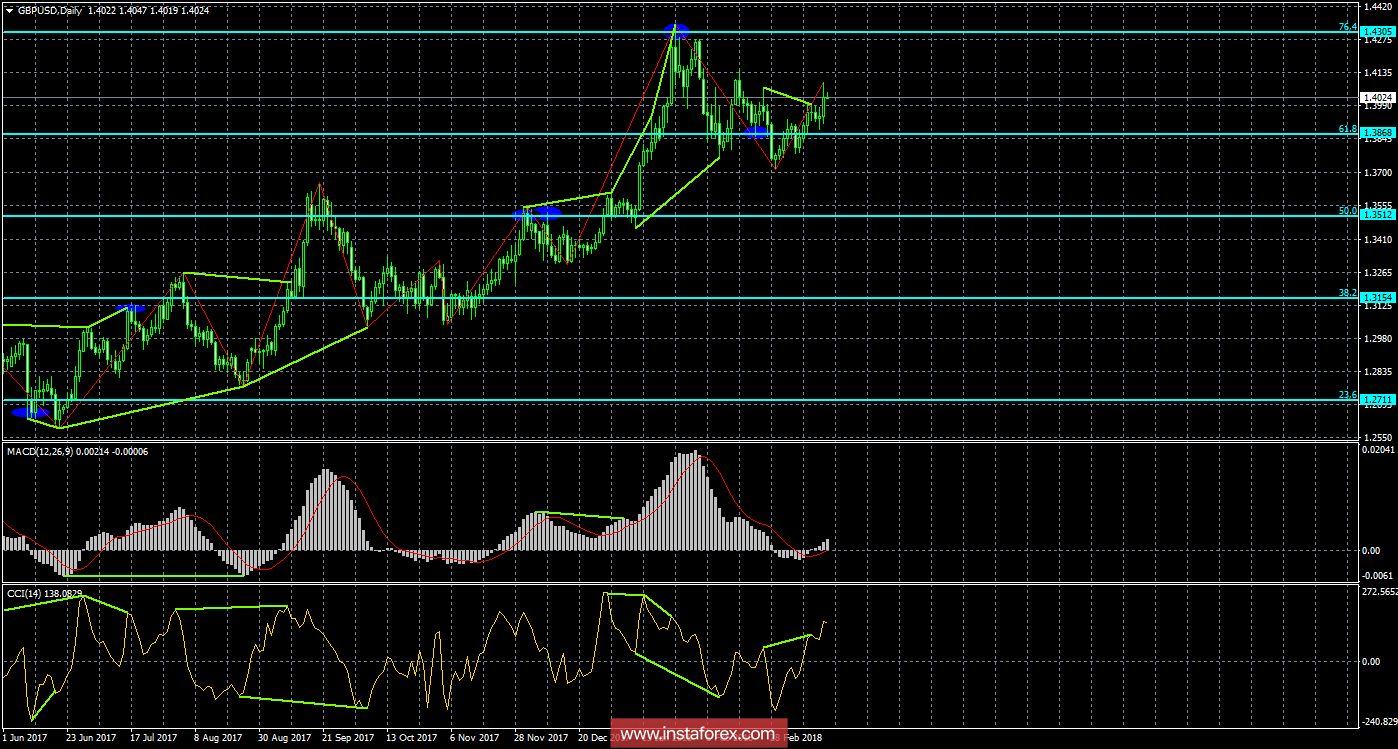Select the blue ellipse marker at the chart peak
Screen dimensions: 1398x749
click(678, 31)
